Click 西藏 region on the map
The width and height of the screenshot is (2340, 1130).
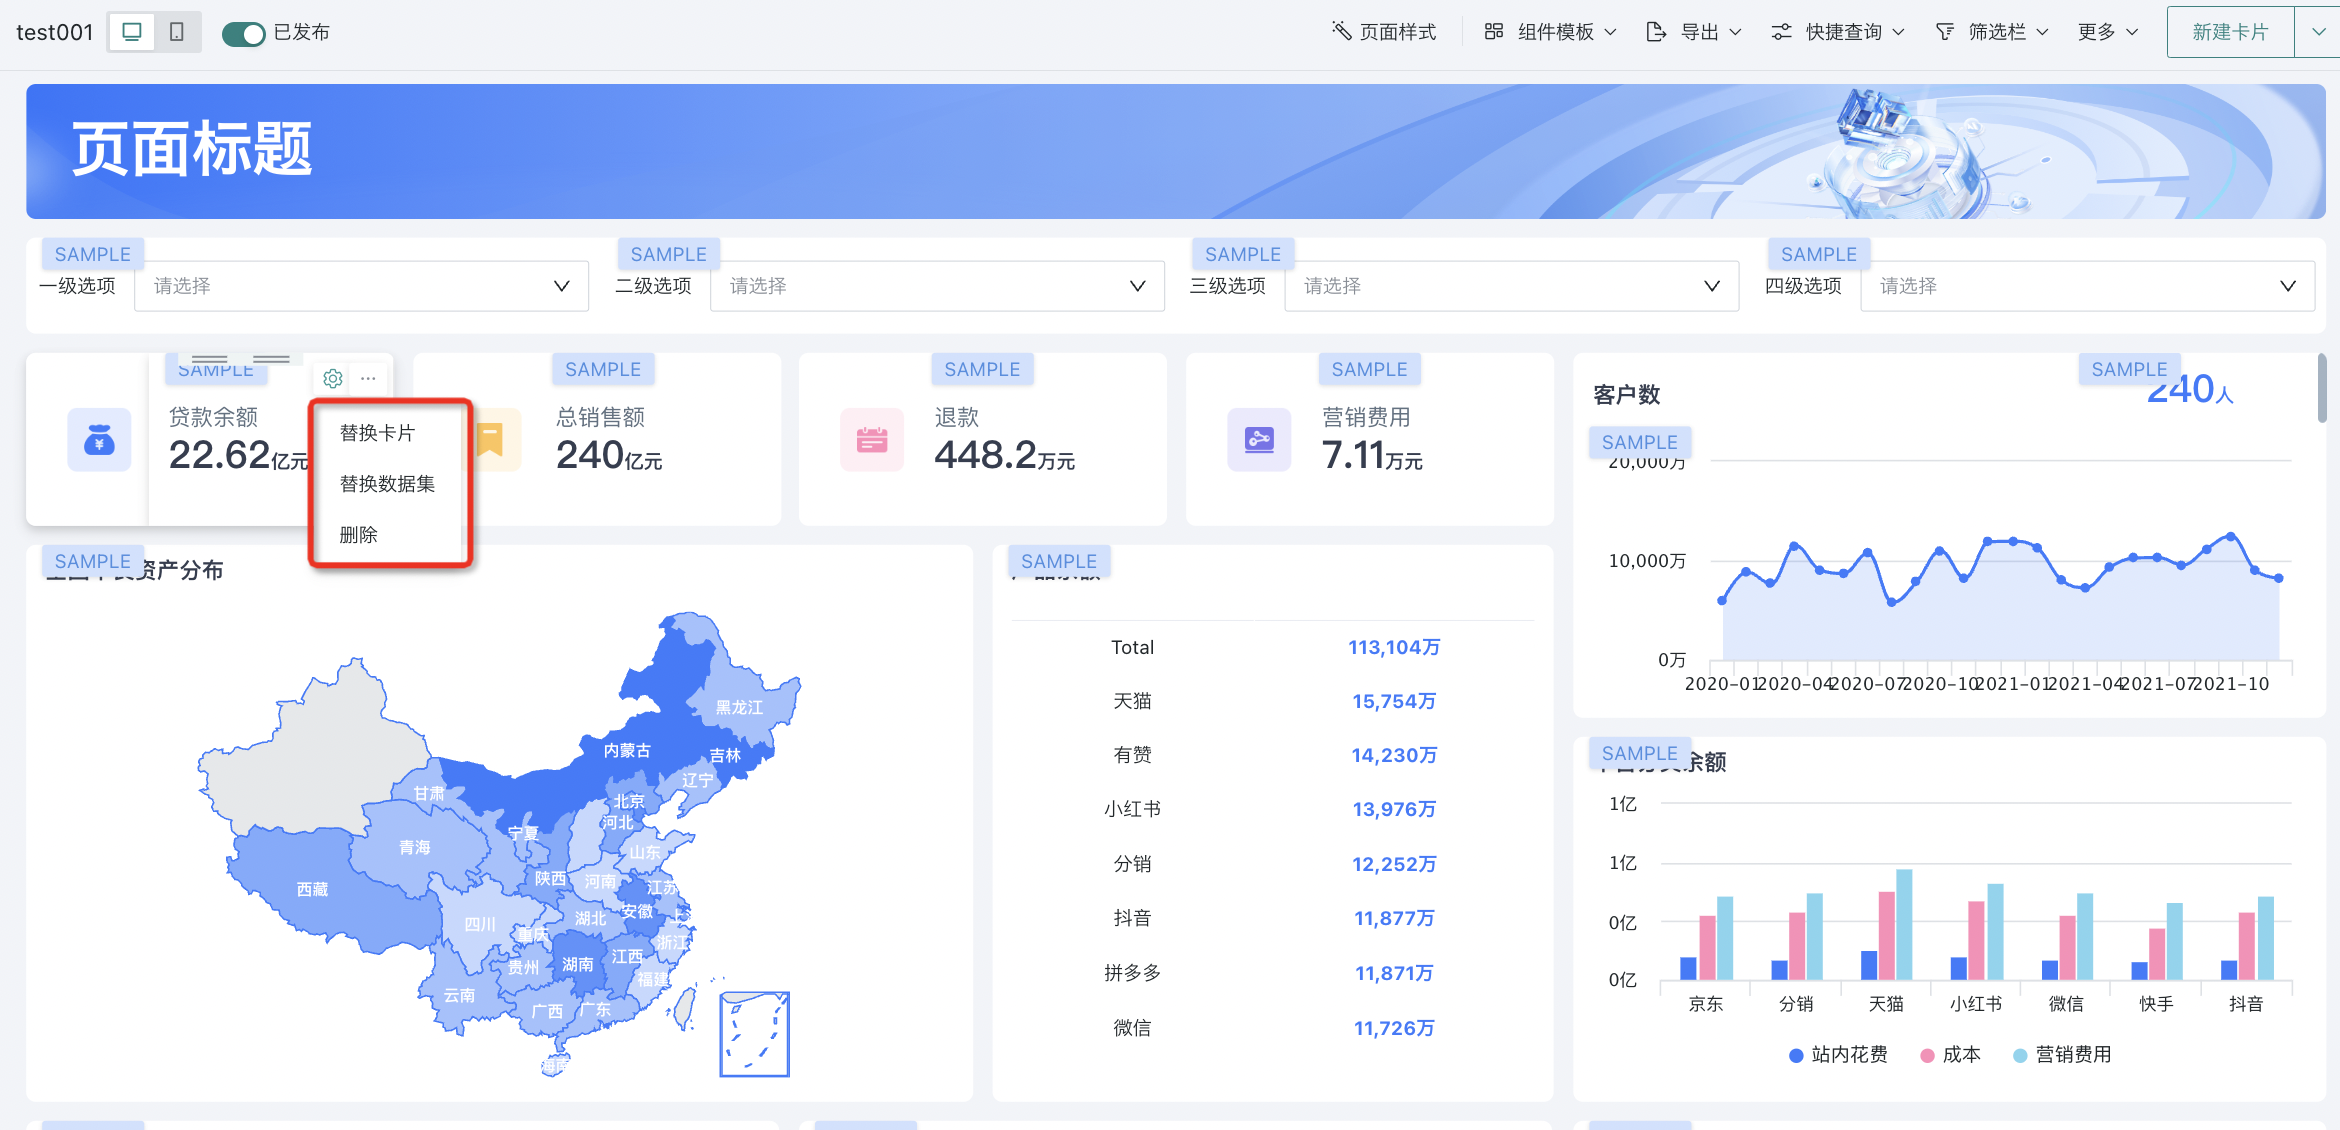pyautogui.click(x=312, y=889)
